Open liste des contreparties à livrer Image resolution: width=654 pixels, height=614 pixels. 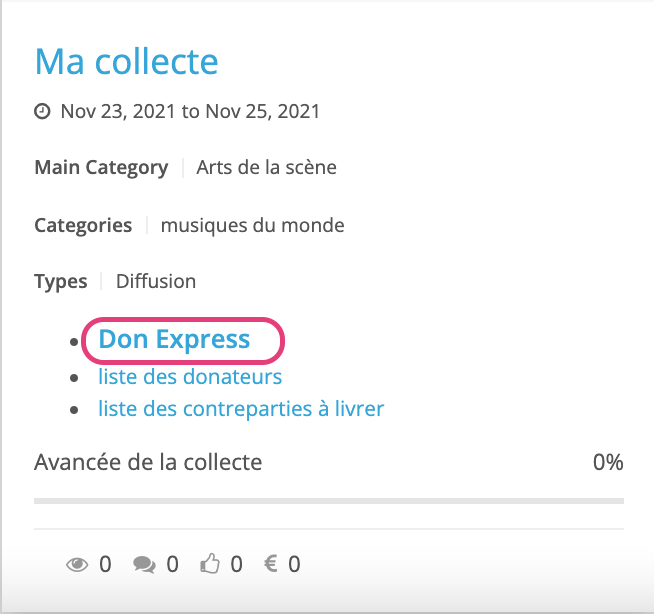tap(241, 409)
